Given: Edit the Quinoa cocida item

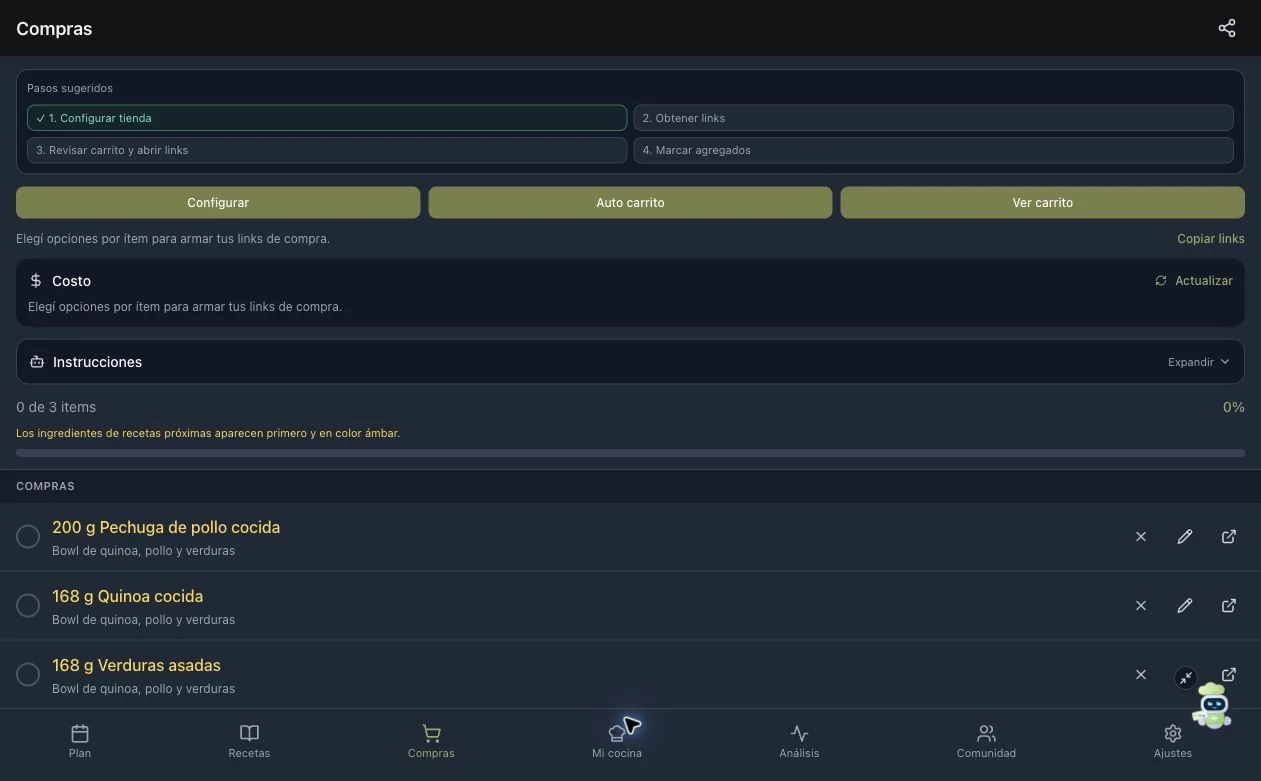Looking at the screenshot, I should pyautogui.click(x=1185, y=606).
